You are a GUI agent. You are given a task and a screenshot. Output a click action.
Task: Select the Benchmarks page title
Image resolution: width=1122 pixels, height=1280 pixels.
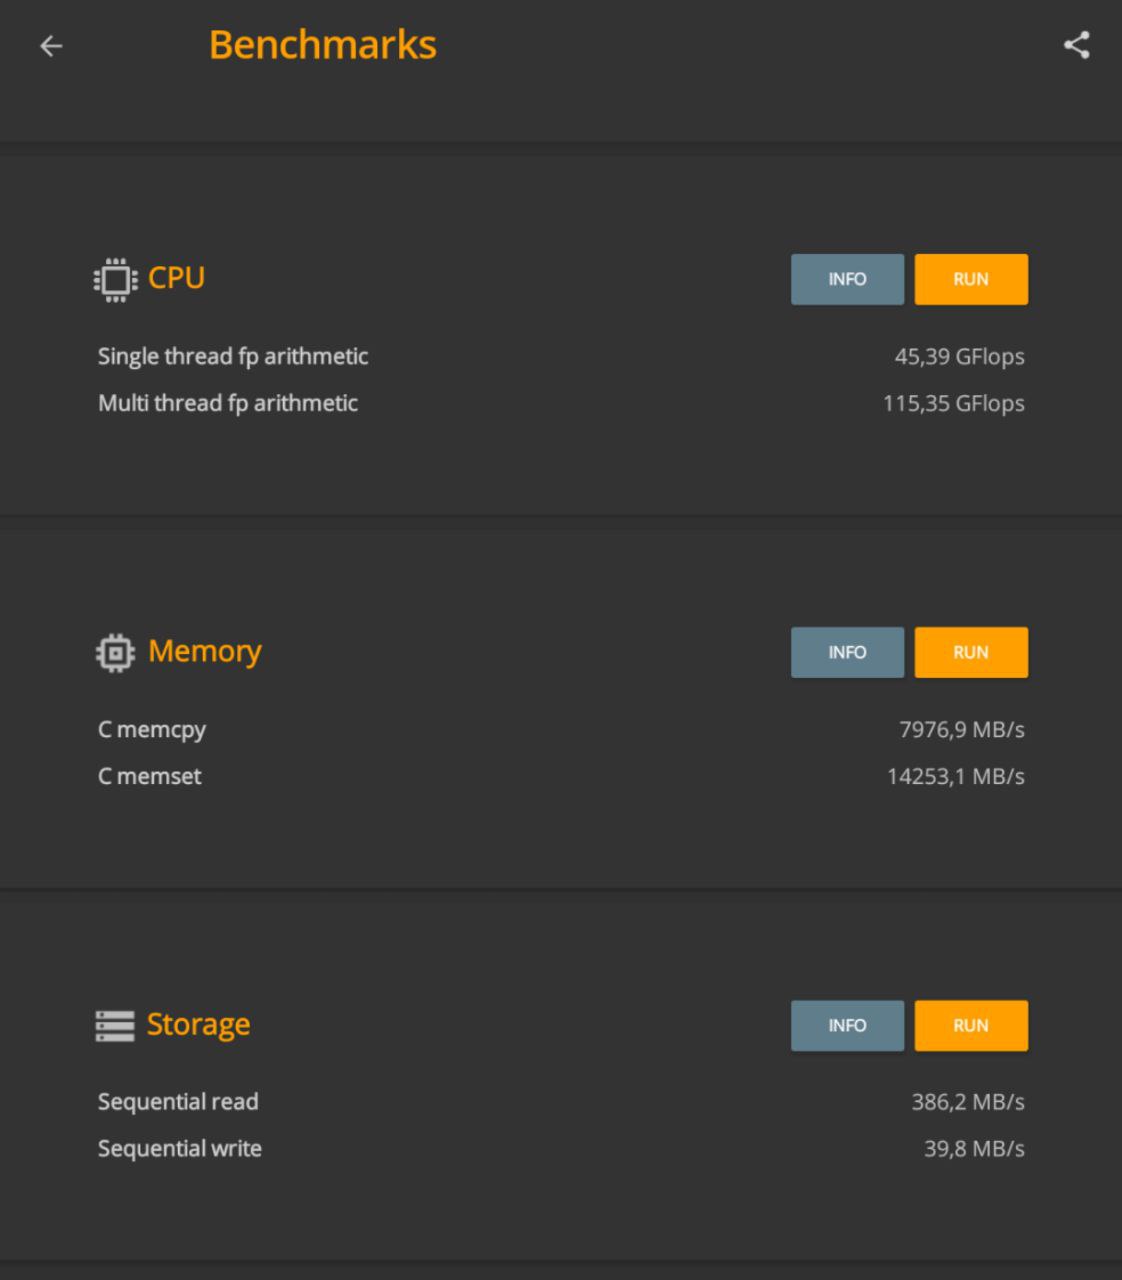click(322, 45)
